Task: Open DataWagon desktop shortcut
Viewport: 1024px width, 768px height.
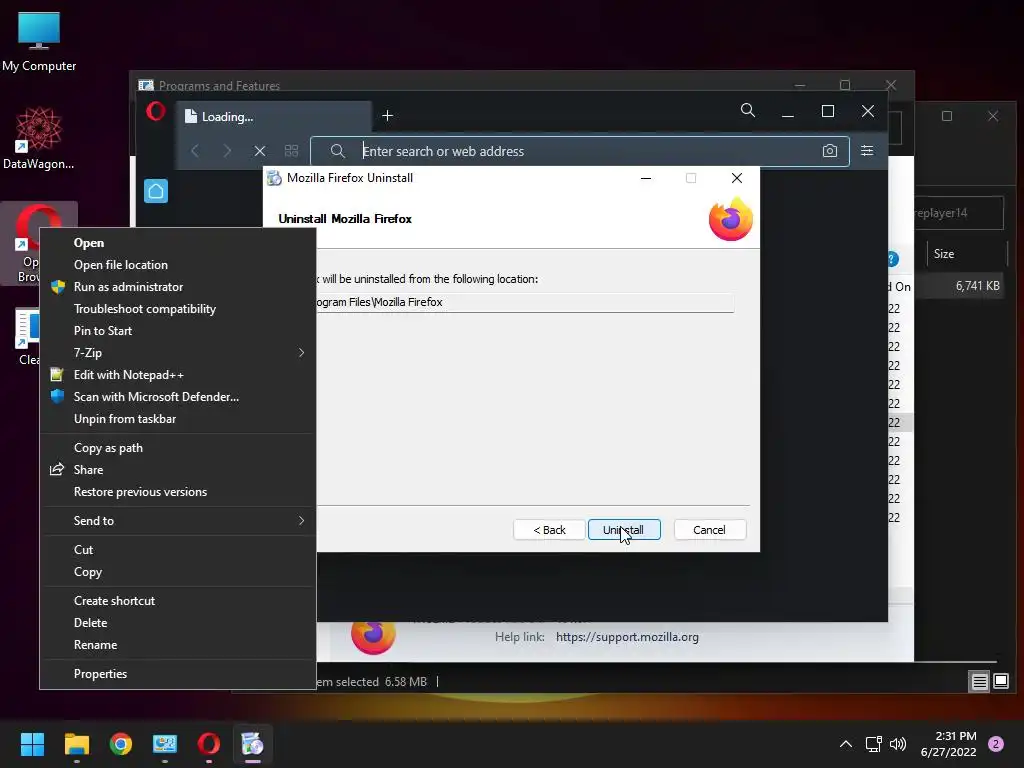Action: coord(39,138)
